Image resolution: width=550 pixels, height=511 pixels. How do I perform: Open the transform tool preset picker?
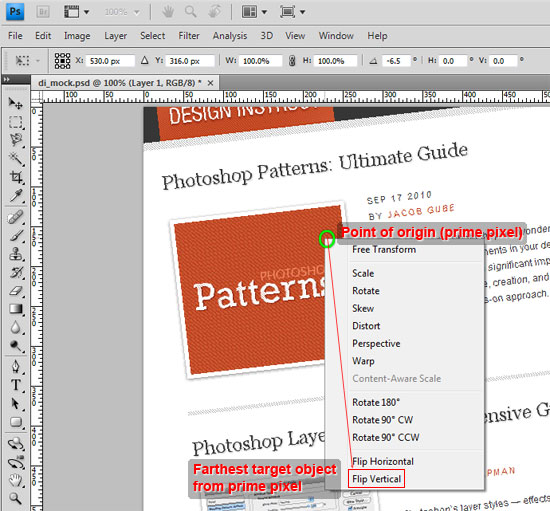click(27, 61)
